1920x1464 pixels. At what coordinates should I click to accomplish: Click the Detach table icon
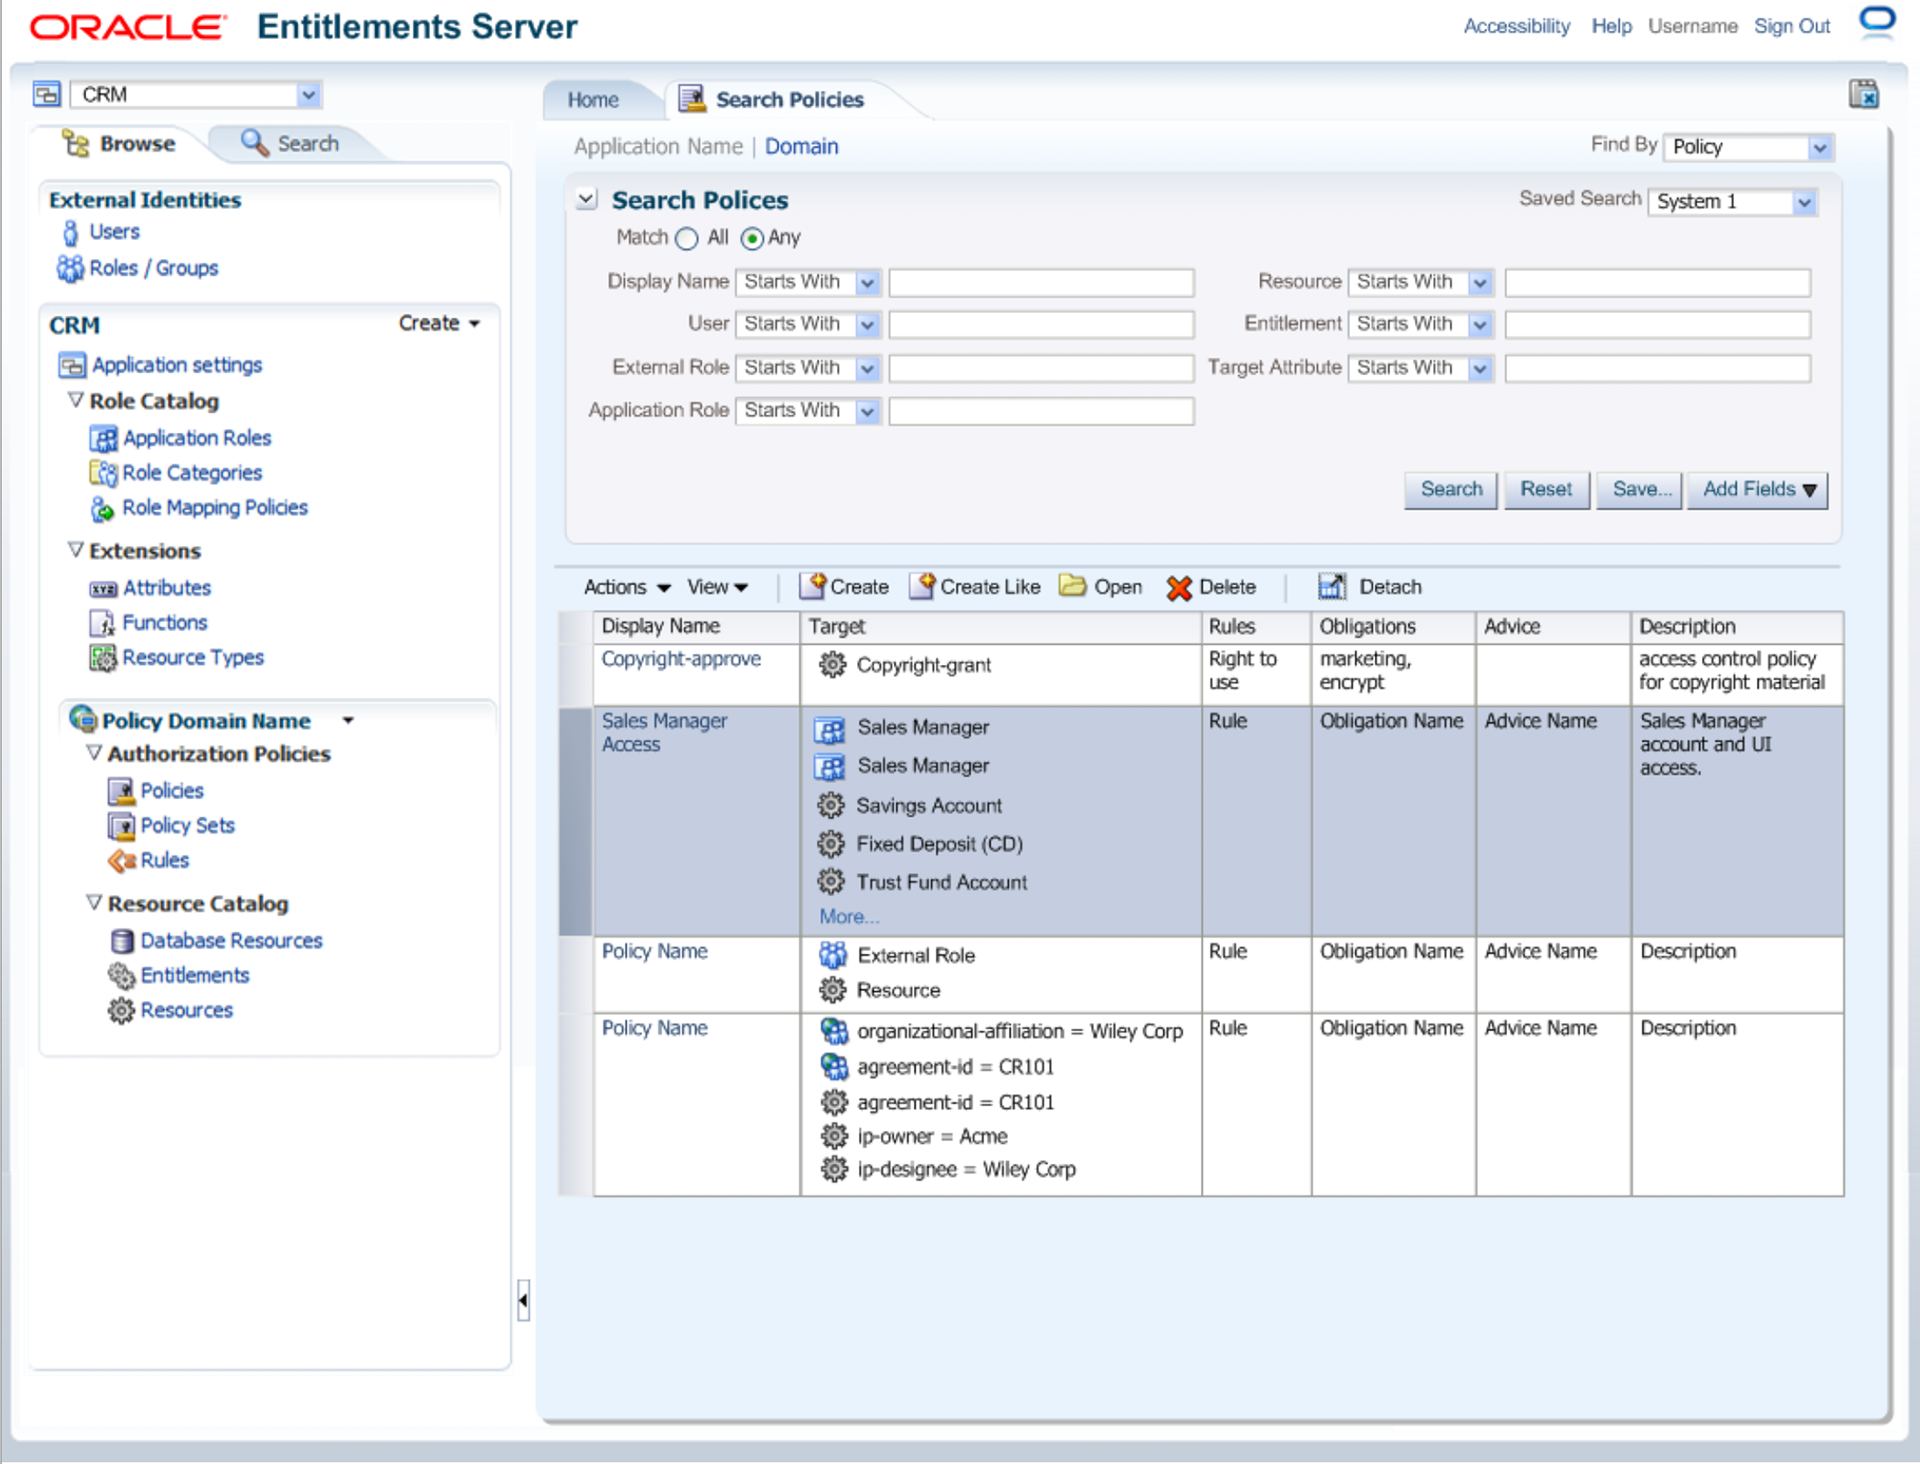(1332, 586)
